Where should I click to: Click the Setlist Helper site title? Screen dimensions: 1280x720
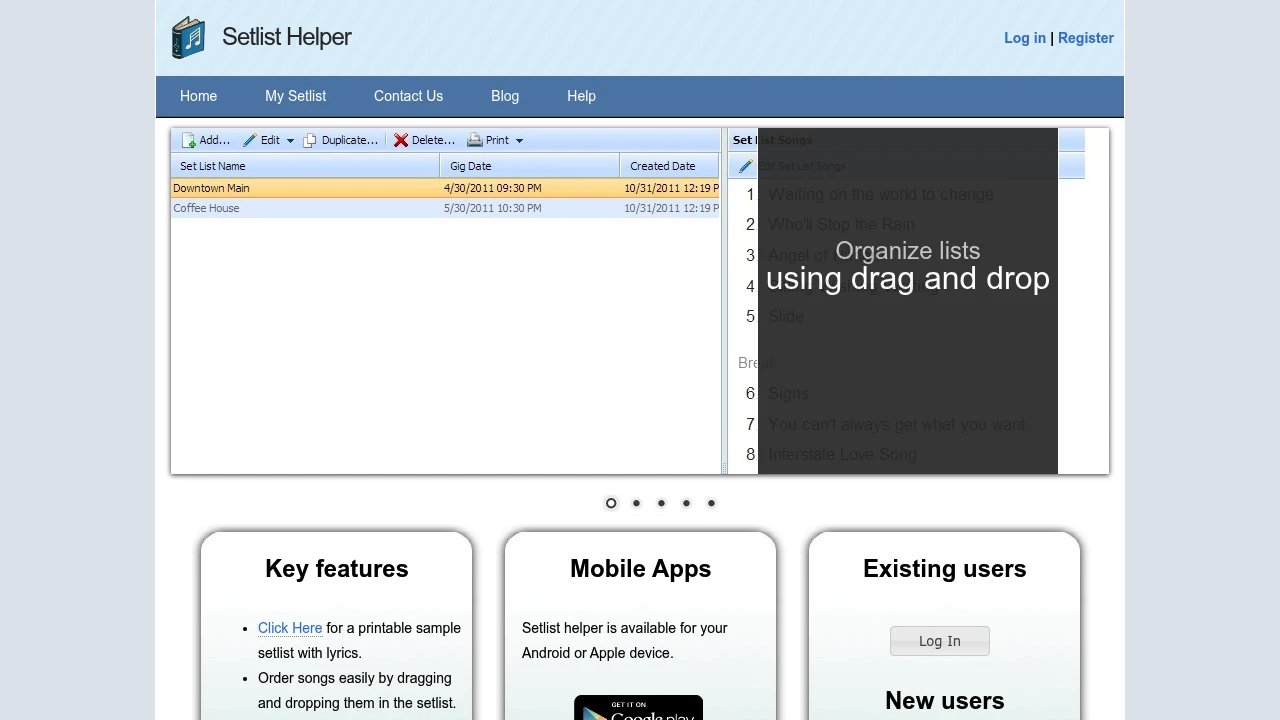[286, 37]
